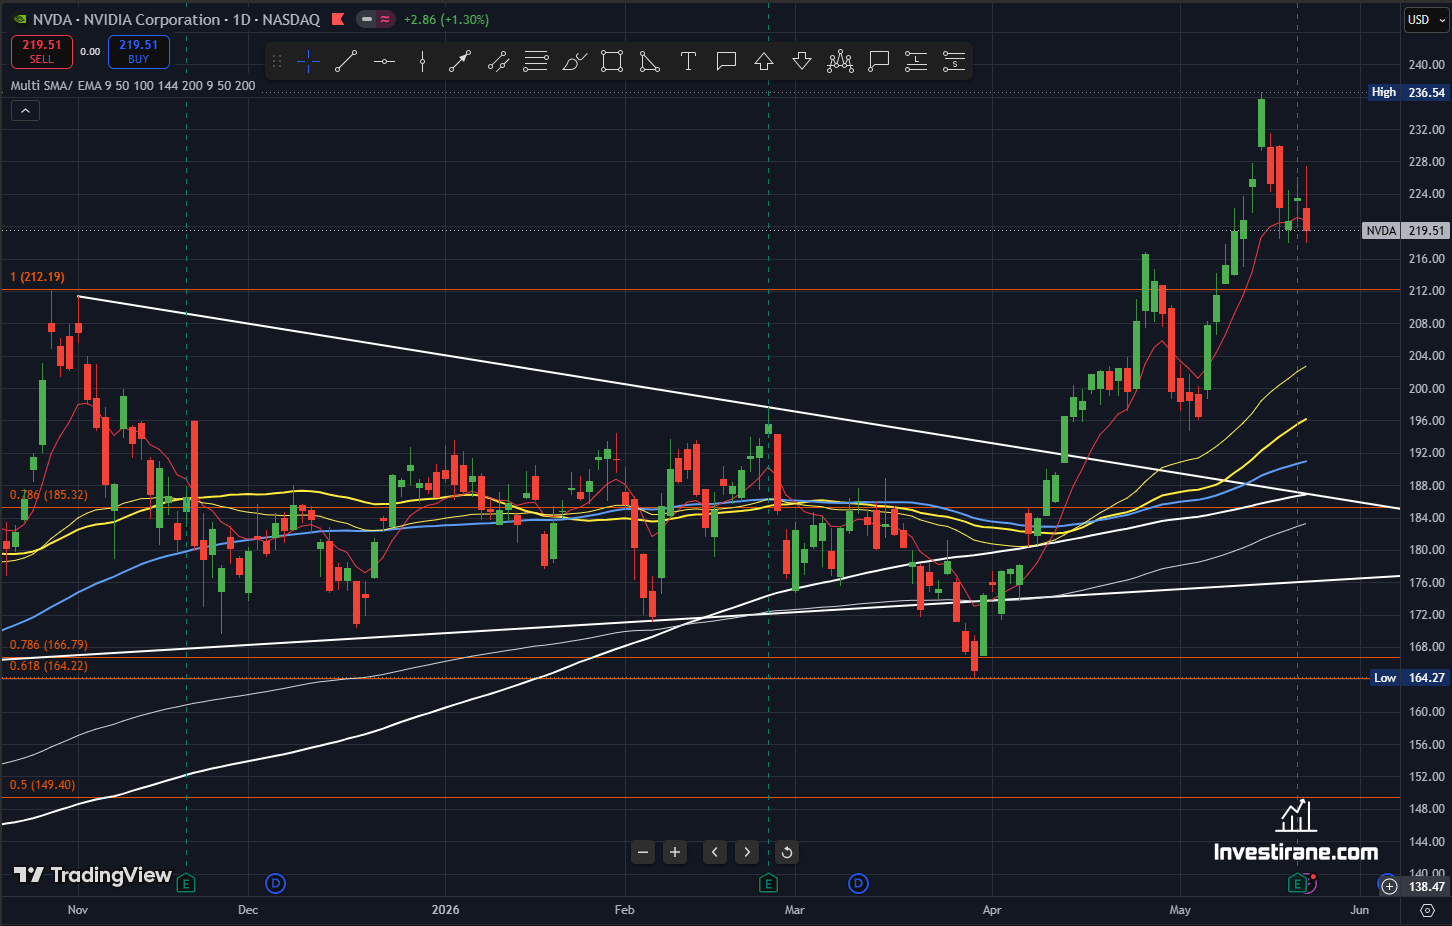The width and height of the screenshot is (1452, 926).
Task: Click the Low 164.27 price label
Action: (x=1409, y=678)
